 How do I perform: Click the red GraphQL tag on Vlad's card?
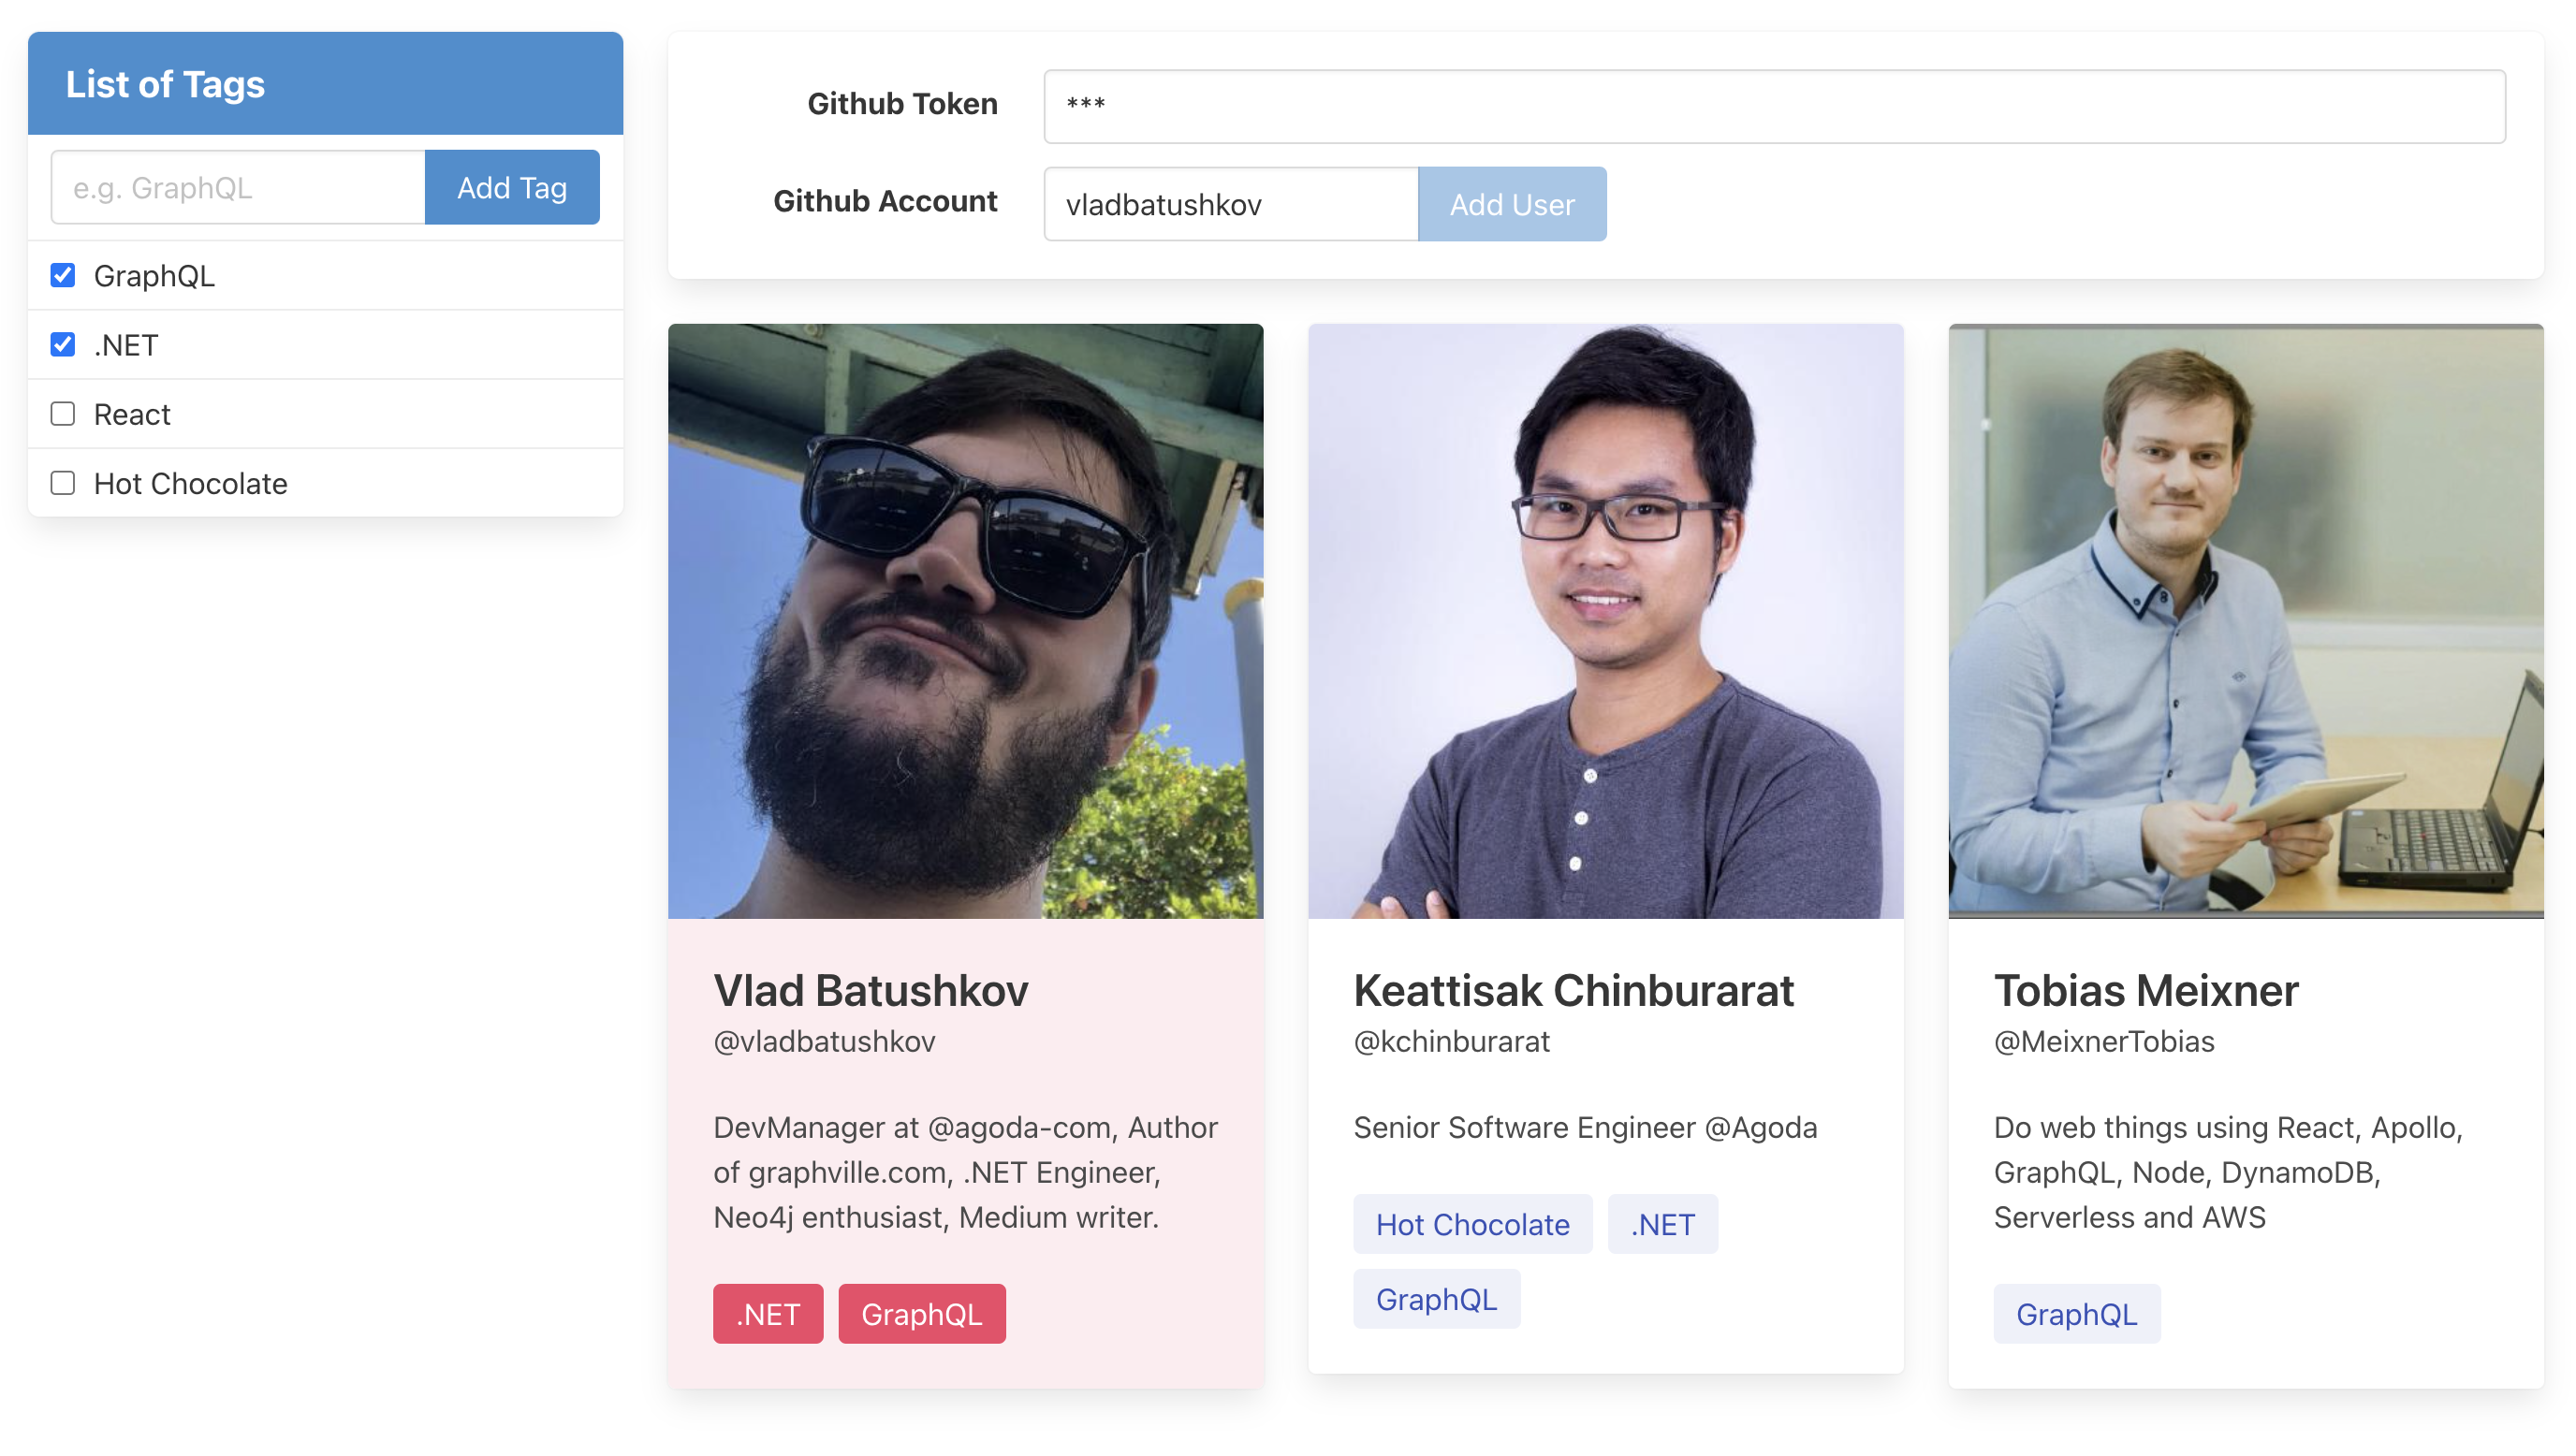921,1313
